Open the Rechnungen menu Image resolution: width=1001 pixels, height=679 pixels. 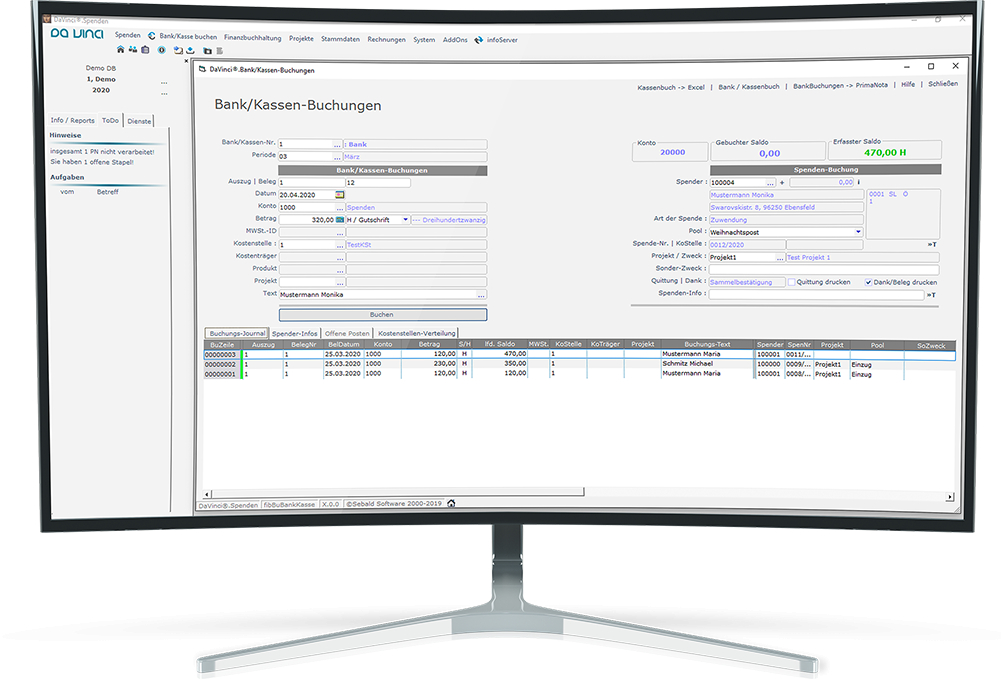[x=386, y=40]
